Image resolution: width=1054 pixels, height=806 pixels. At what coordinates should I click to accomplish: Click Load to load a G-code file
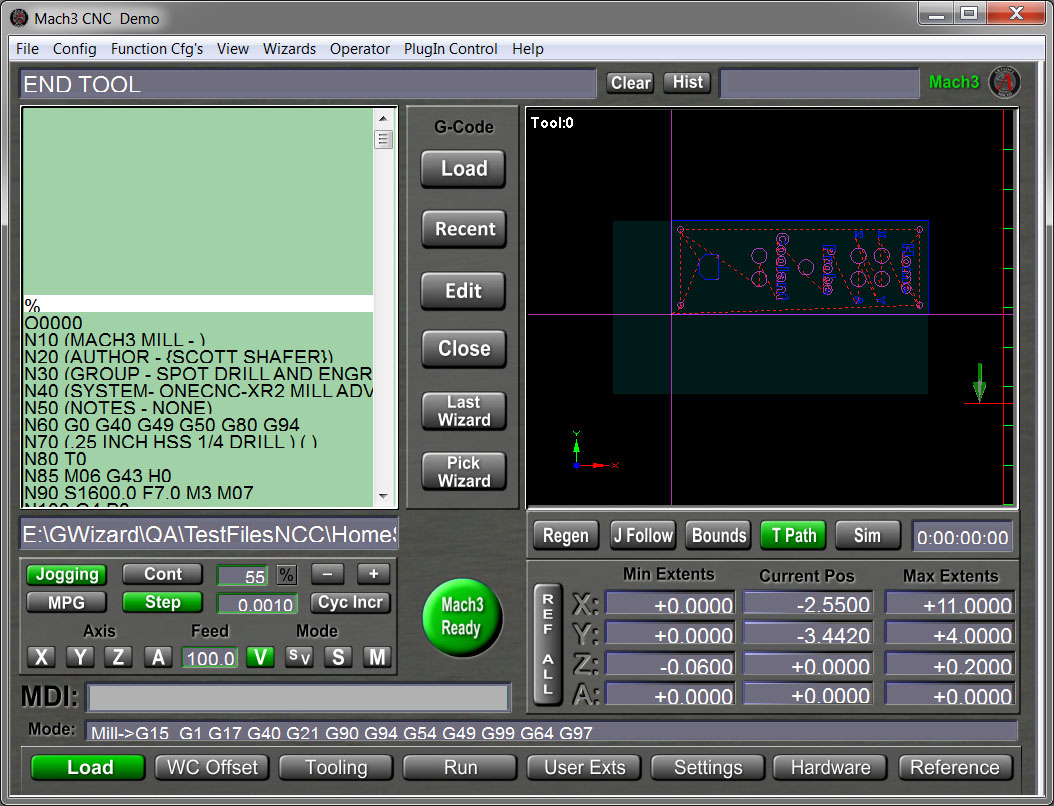[x=463, y=169]
